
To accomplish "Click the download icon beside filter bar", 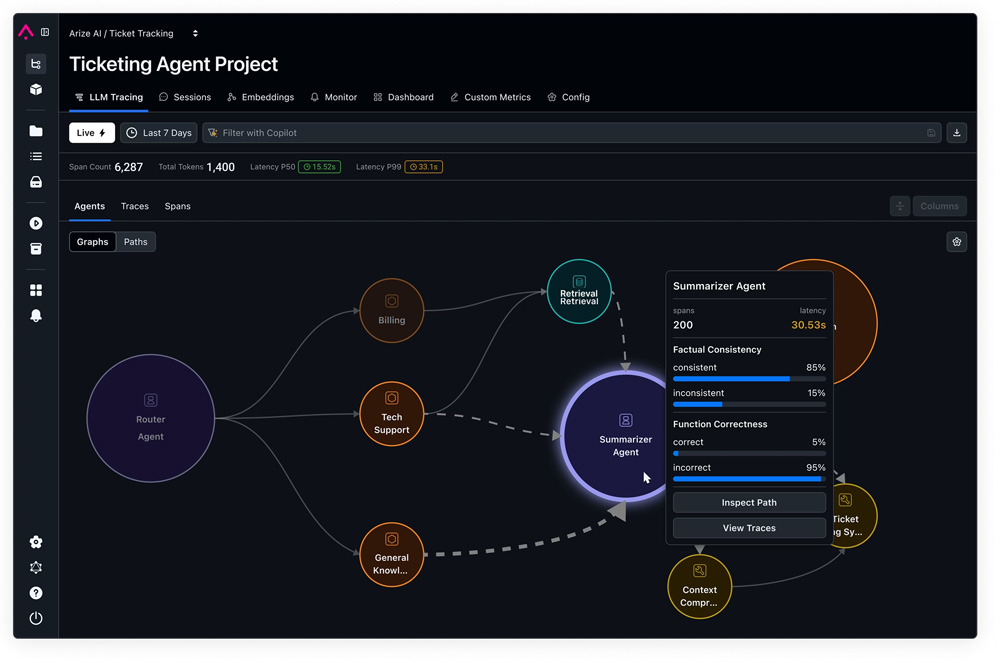I will pos(956,133).
